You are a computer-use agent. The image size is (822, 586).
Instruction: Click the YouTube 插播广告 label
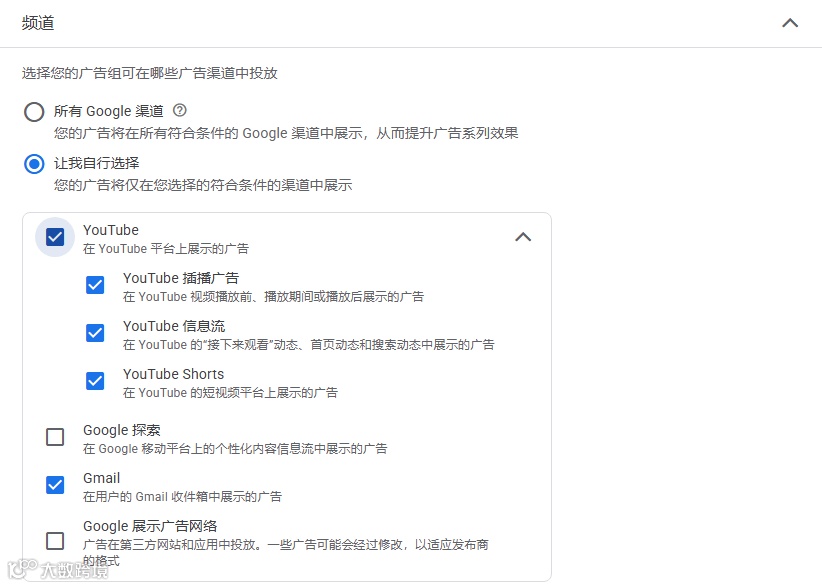point(181,278)
